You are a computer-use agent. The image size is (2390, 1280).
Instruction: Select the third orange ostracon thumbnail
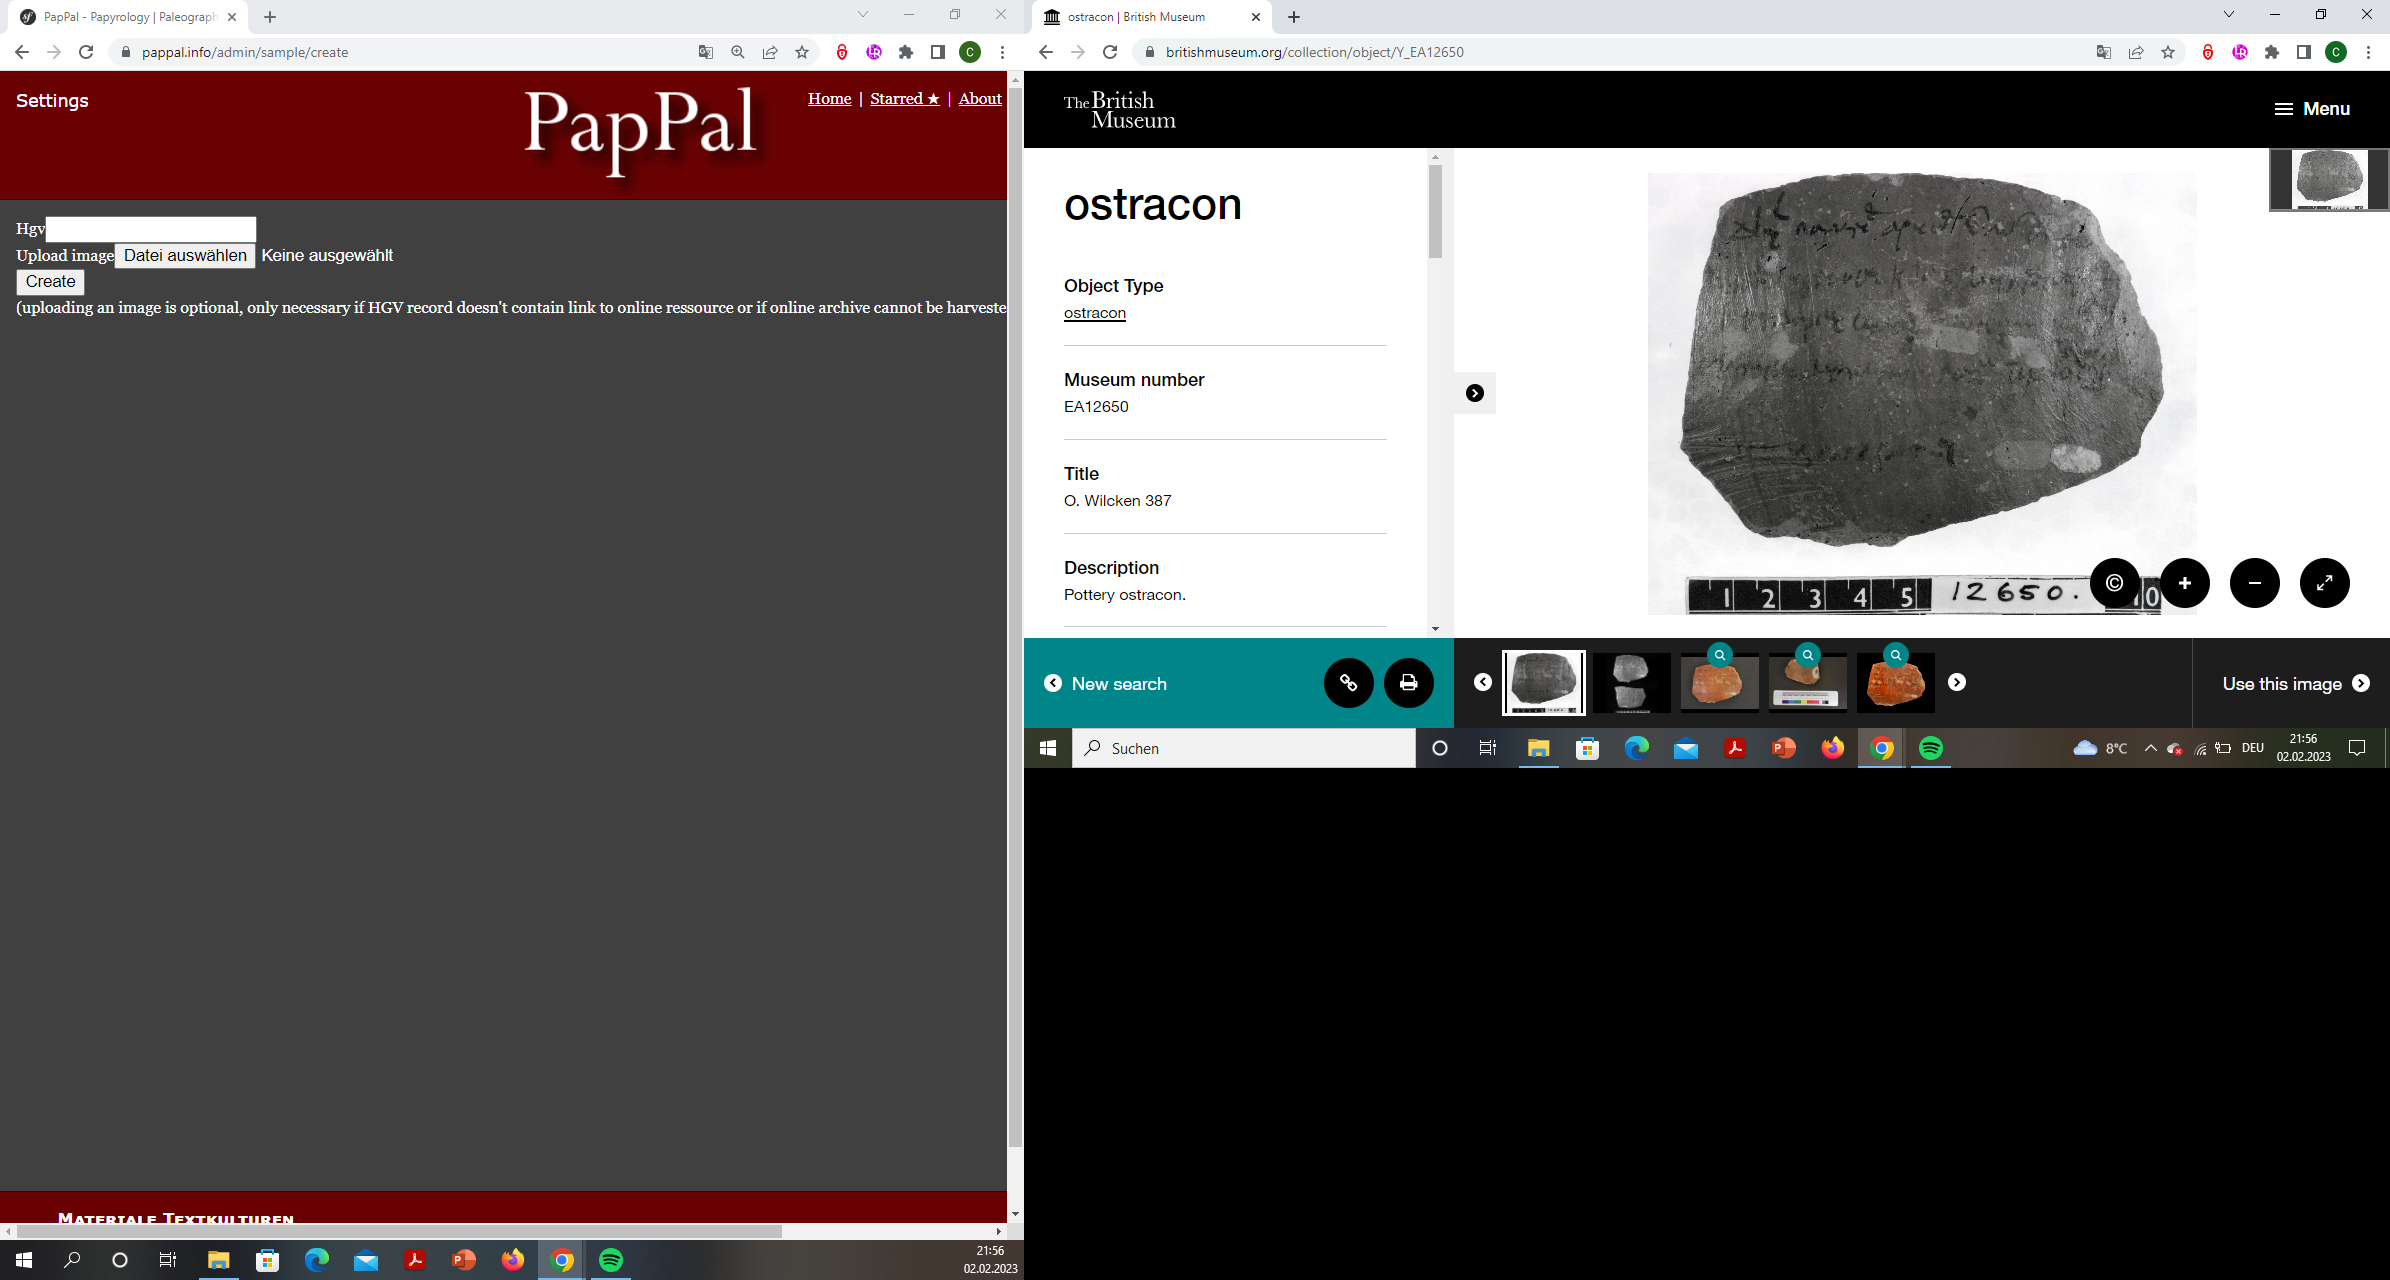coord(1720,682)
